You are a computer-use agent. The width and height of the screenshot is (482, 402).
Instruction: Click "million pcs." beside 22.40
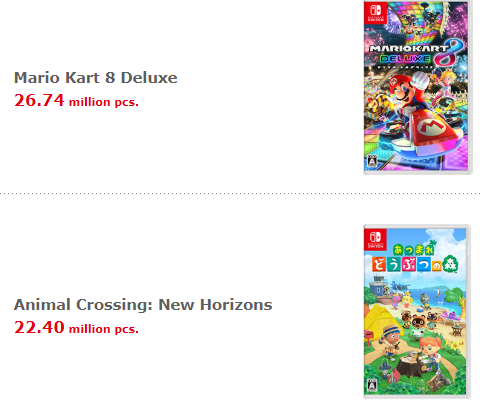pyautogui.click(x=103, y=329)
